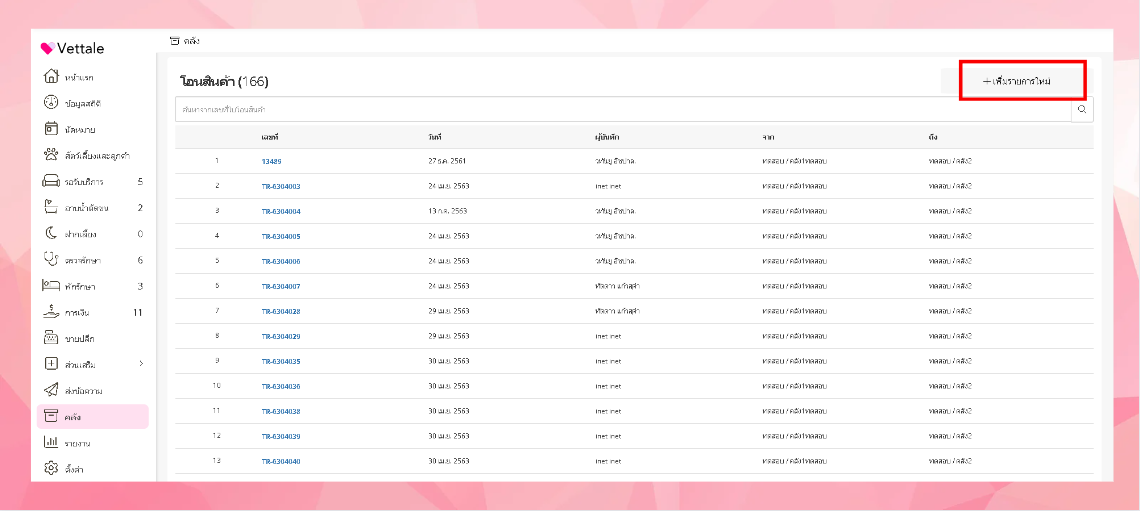Click the เพิ่มรายการใหม่ add new button
Image resolution: width=1140 pixels, height=511 pixels.
tap(1022, 80)
